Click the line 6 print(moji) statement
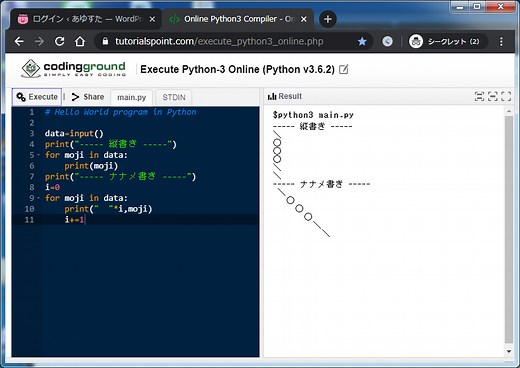This screenshot has height=368, width=520. point(91,166)
